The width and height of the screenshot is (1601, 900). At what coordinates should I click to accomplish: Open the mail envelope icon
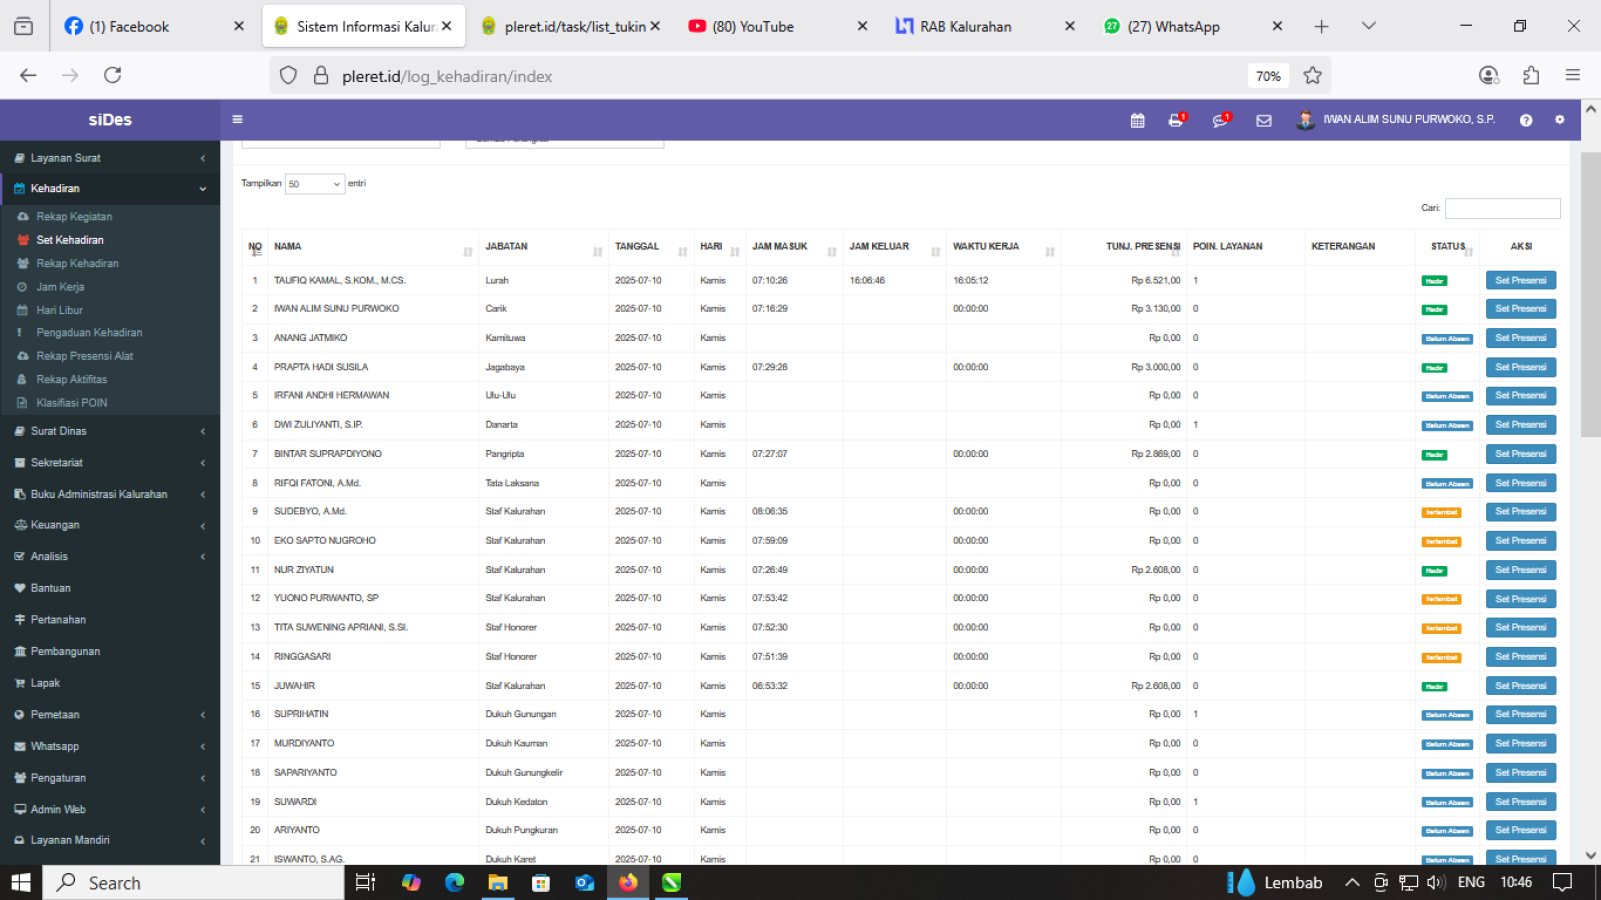click(x=1264, y=120)
